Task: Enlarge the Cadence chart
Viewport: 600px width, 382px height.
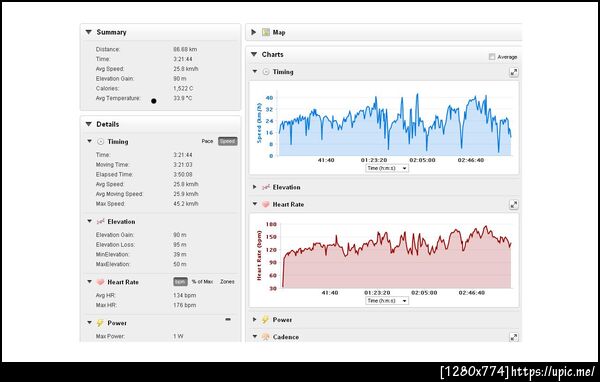Action: 514,337
